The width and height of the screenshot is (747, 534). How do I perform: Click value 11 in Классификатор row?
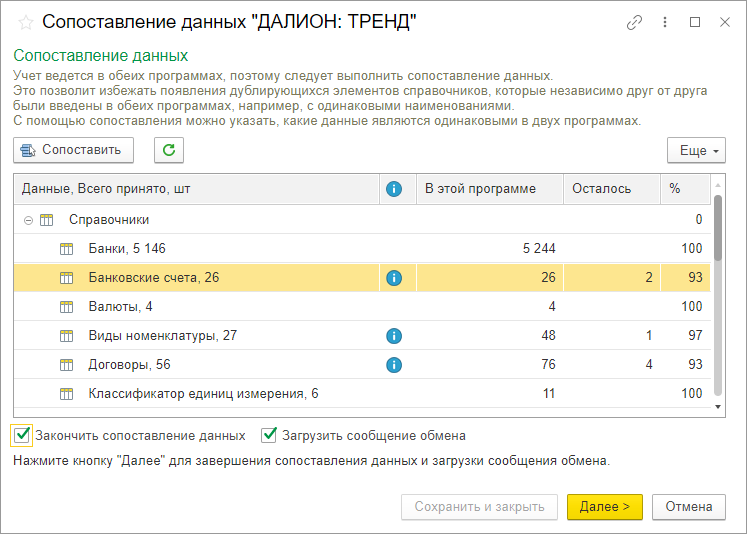(549, 394)
